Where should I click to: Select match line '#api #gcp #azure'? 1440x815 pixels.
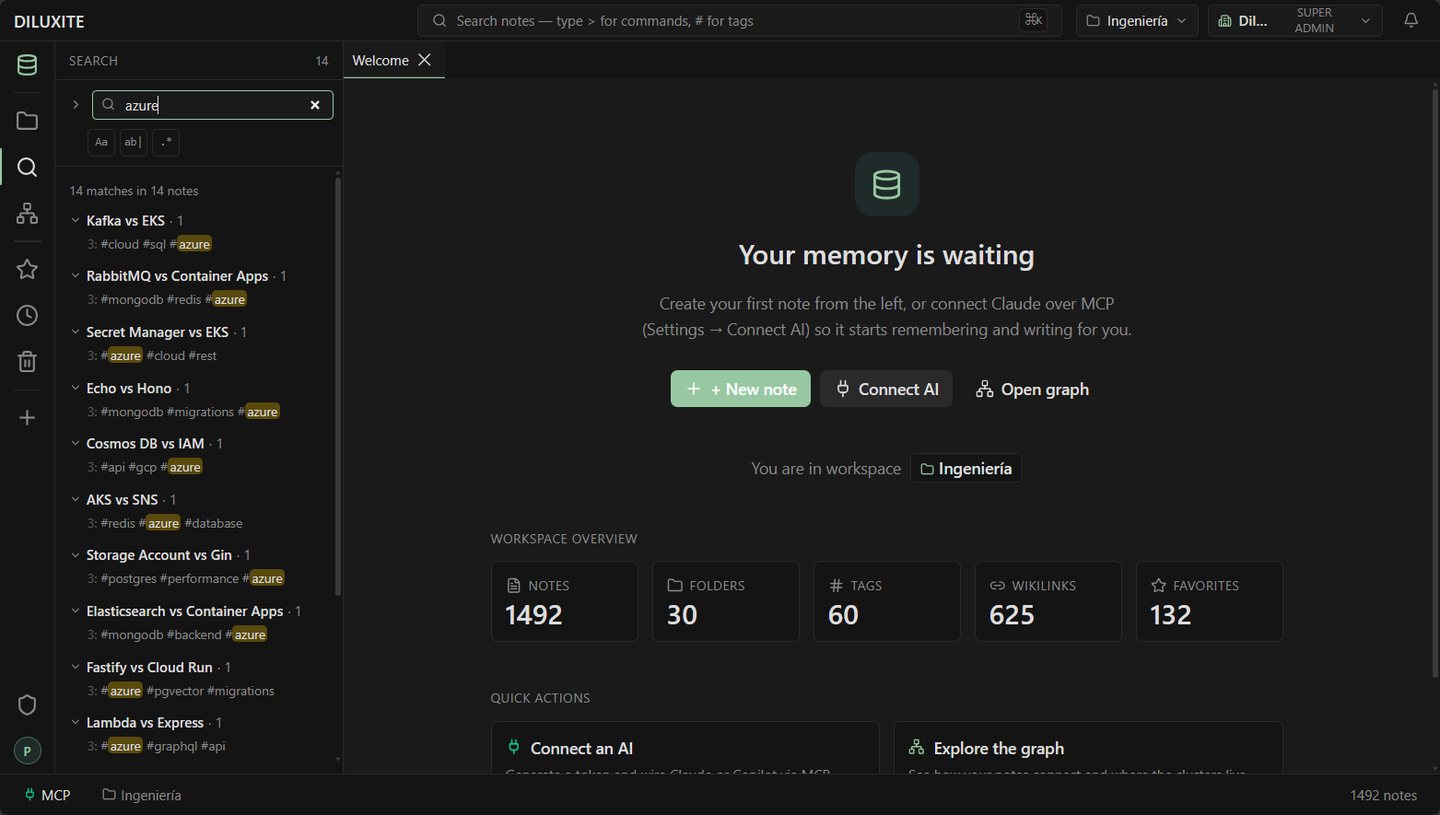pos(144,467)
